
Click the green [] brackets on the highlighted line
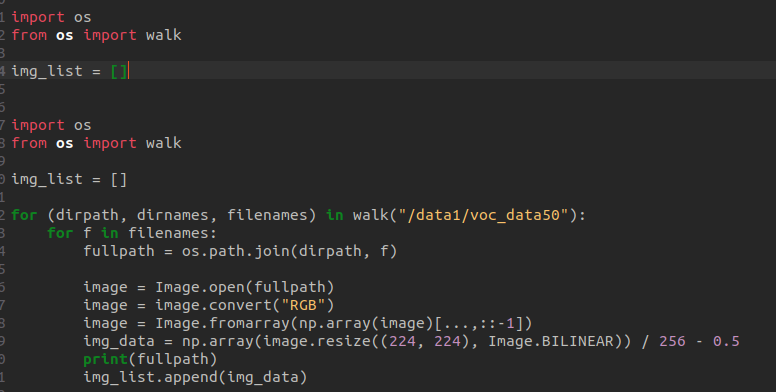[119, 71]
